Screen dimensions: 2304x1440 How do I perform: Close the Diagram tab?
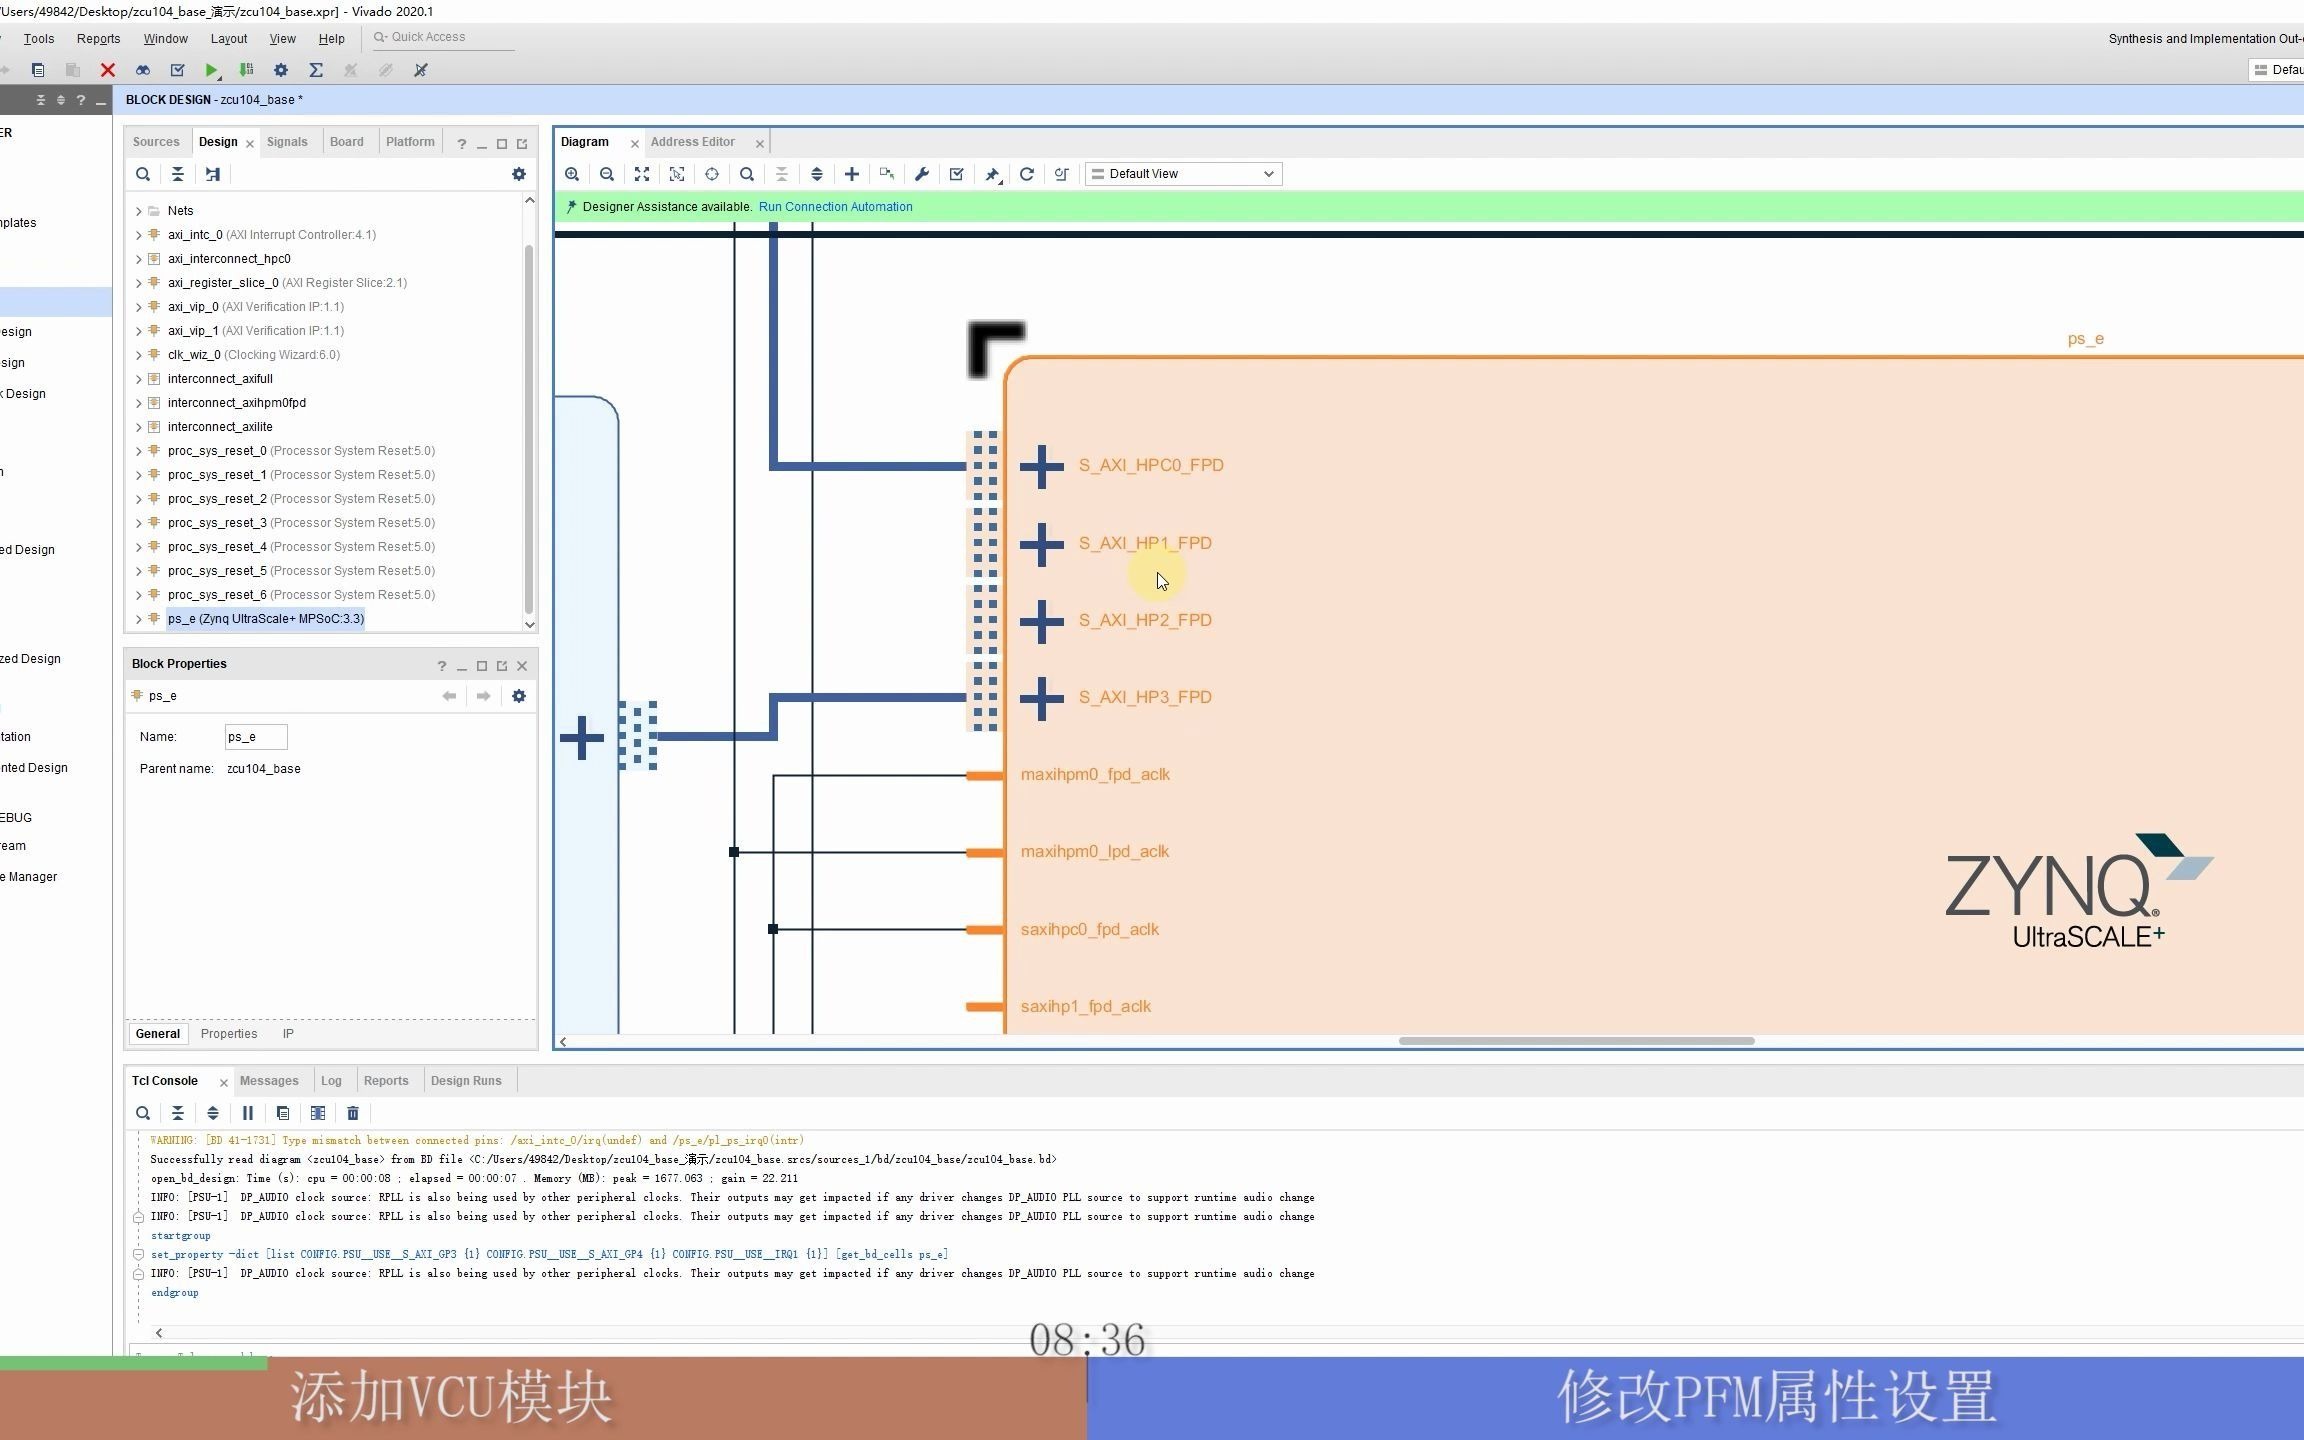(634, 144)
